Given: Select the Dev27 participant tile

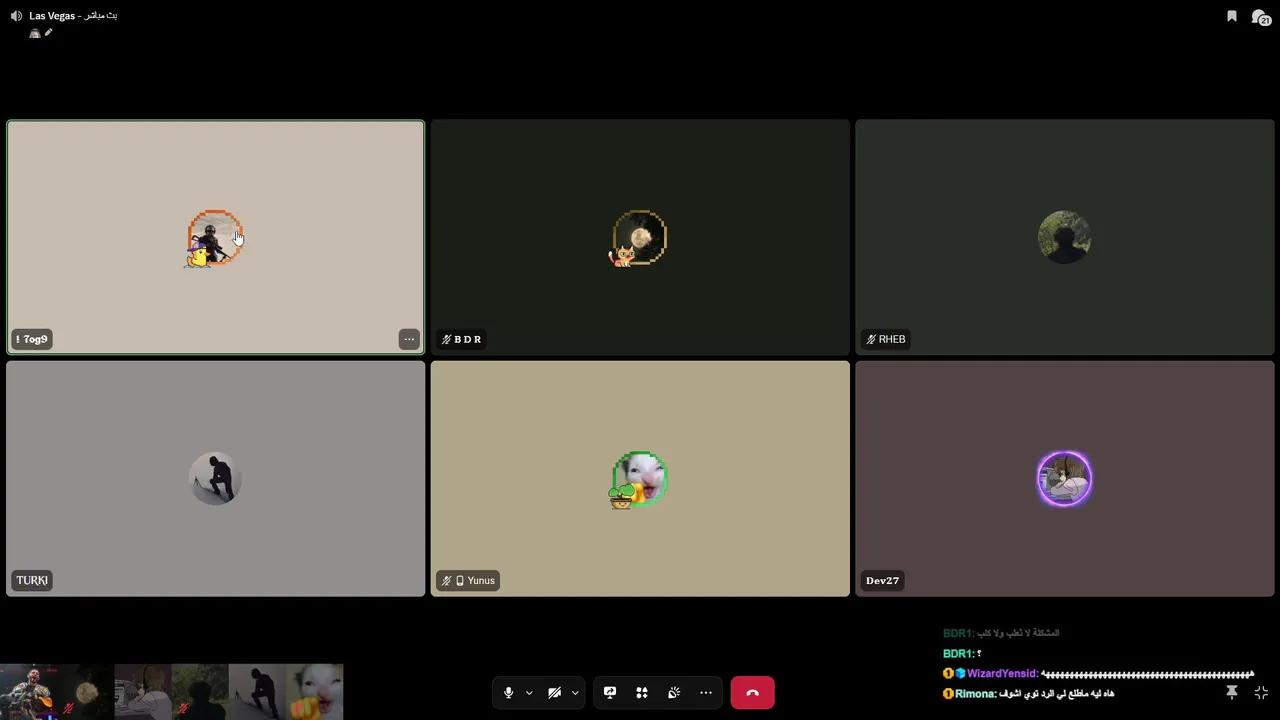Looking at the screenshot, I should (1065, 479).
